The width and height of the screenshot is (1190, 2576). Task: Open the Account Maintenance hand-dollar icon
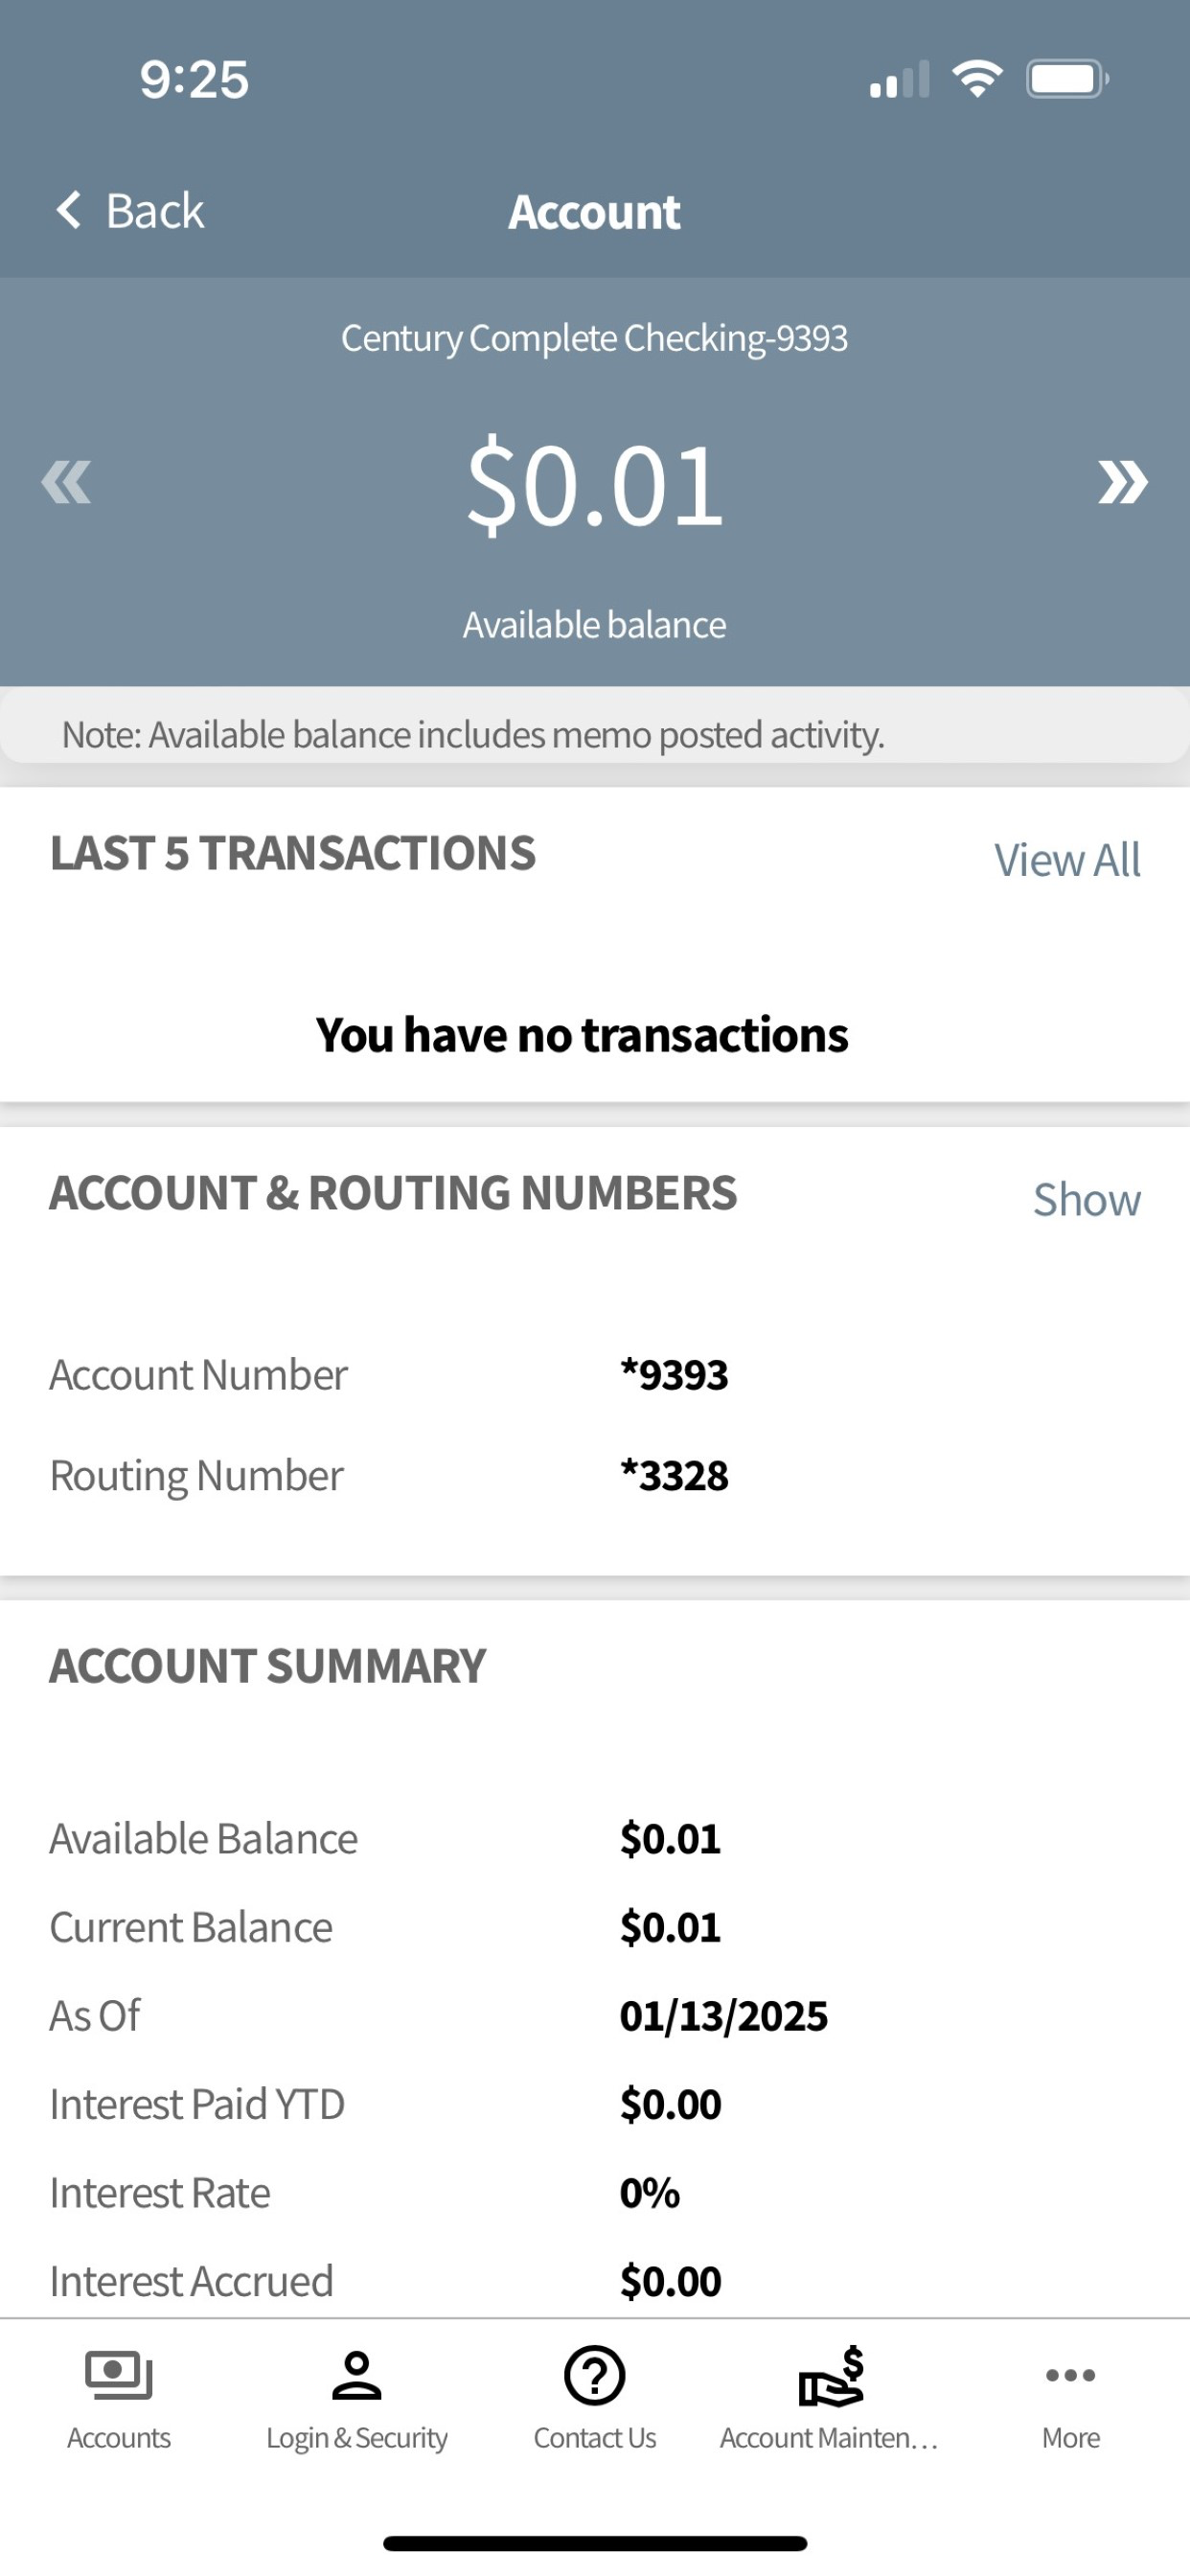pyautogui.click(x=831, y=2375)
